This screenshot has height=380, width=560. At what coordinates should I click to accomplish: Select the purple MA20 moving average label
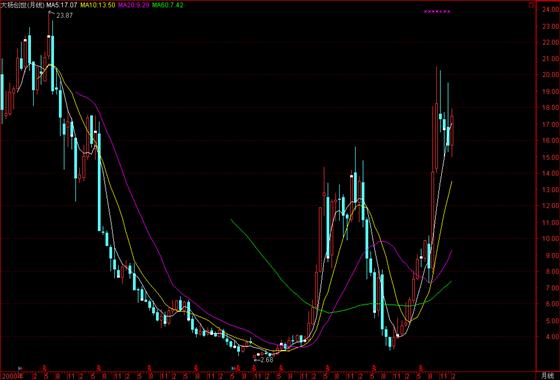coord(134,5)
